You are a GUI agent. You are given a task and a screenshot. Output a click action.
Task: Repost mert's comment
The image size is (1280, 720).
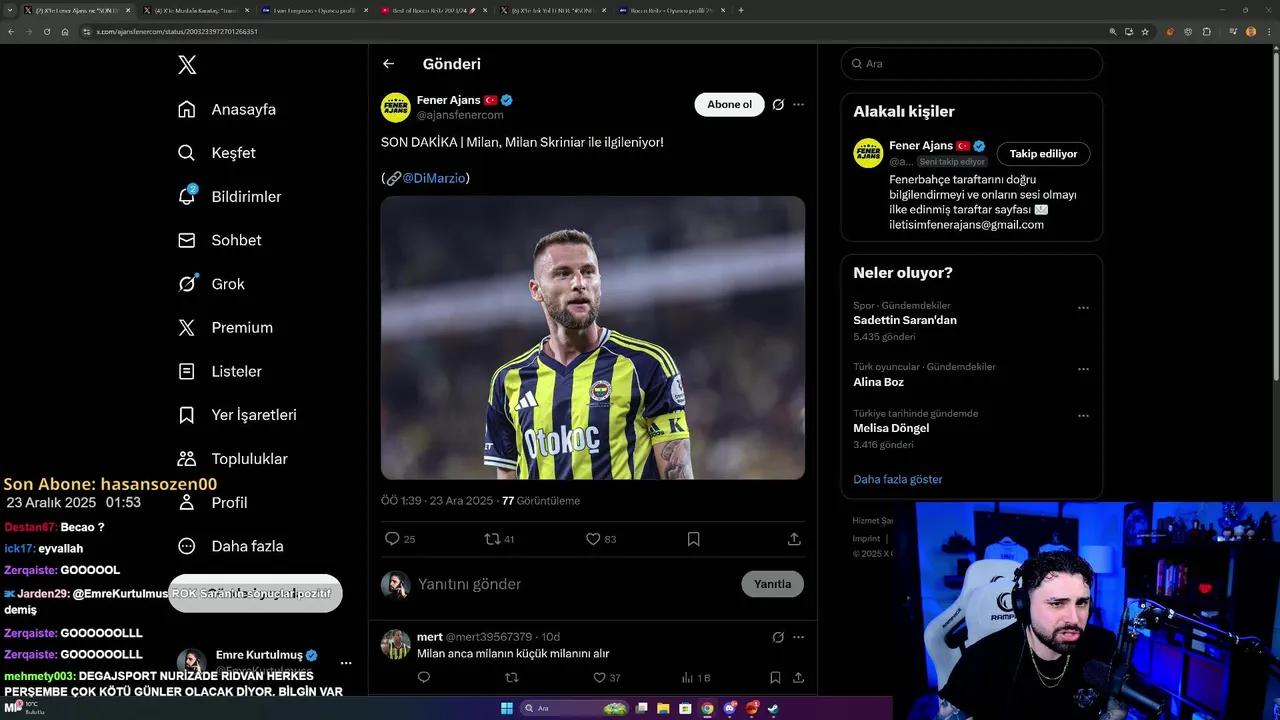(512, 678)
